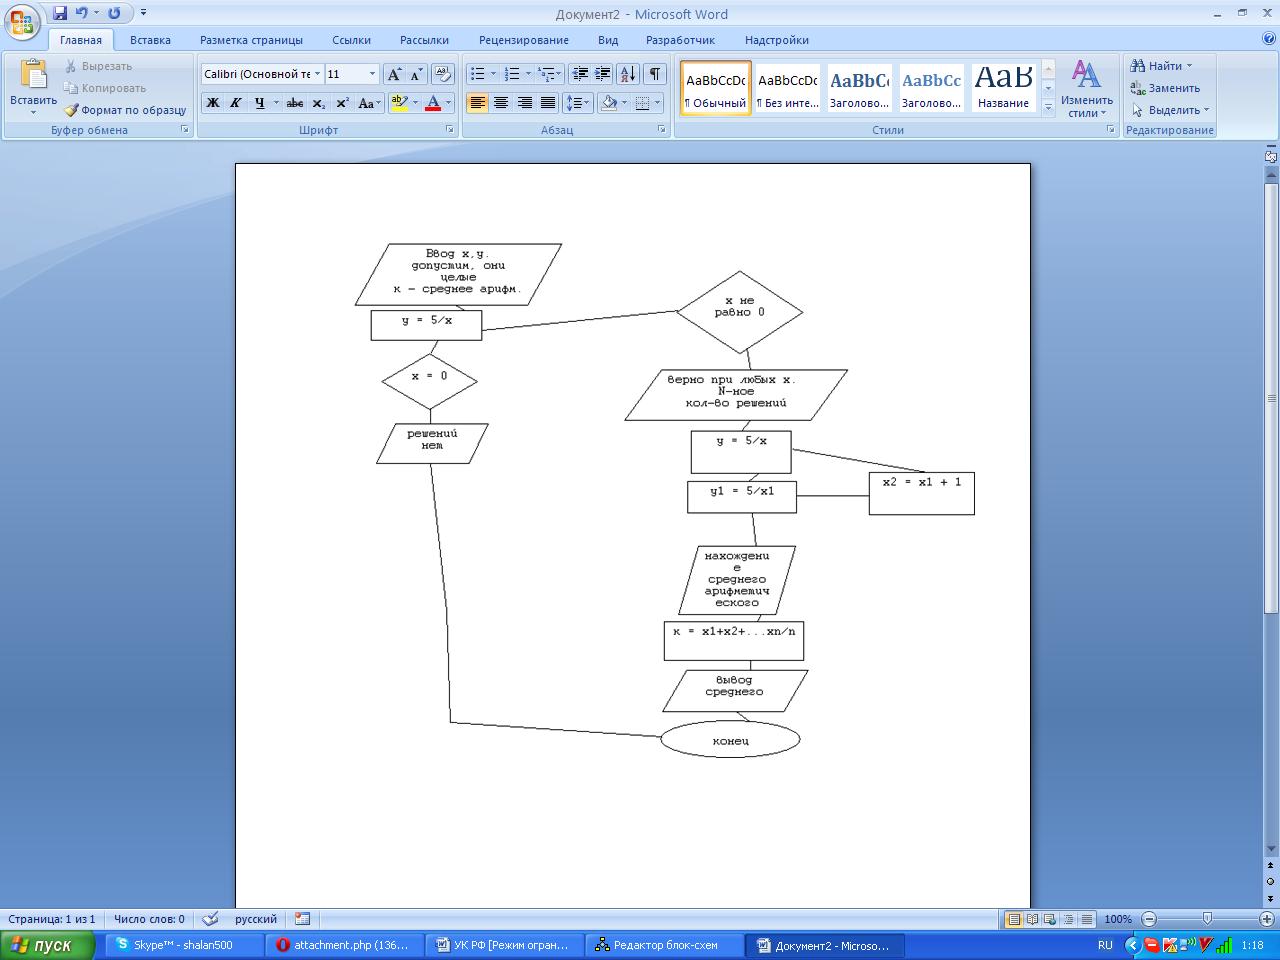Toggle italic formatting (К)

236,103
